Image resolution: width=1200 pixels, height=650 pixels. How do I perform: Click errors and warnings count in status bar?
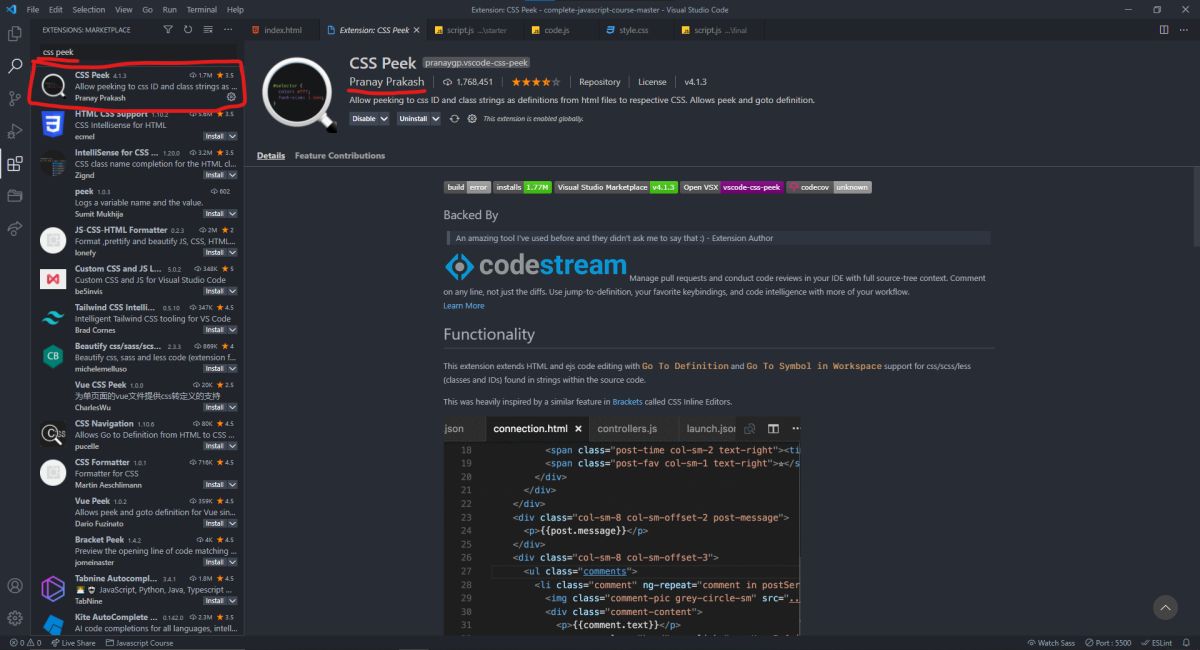[x=25, y=643]
